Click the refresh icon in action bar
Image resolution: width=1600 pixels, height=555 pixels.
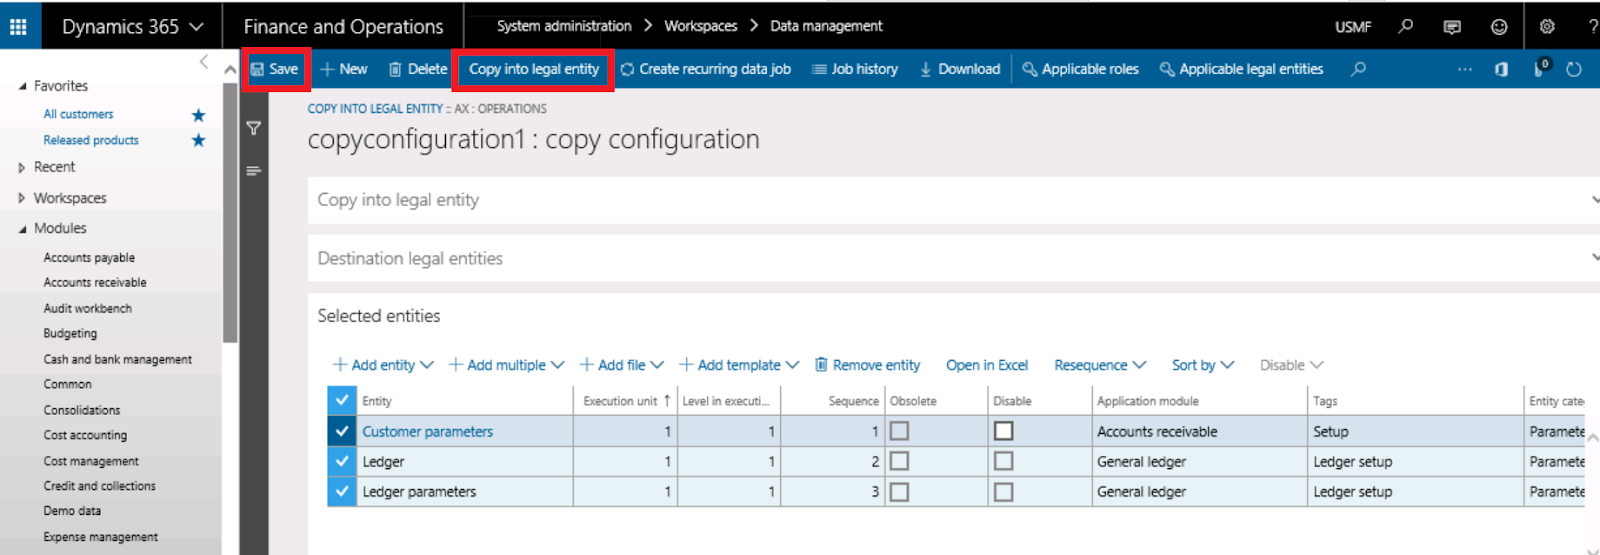click(1574, 69)
